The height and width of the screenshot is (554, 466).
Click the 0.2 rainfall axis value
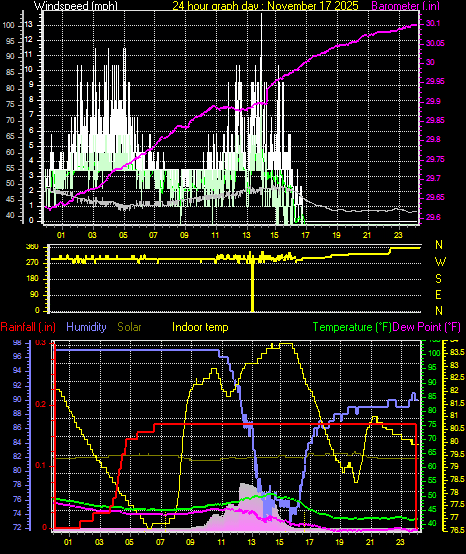pyautogui.click(x=41, y=405)
